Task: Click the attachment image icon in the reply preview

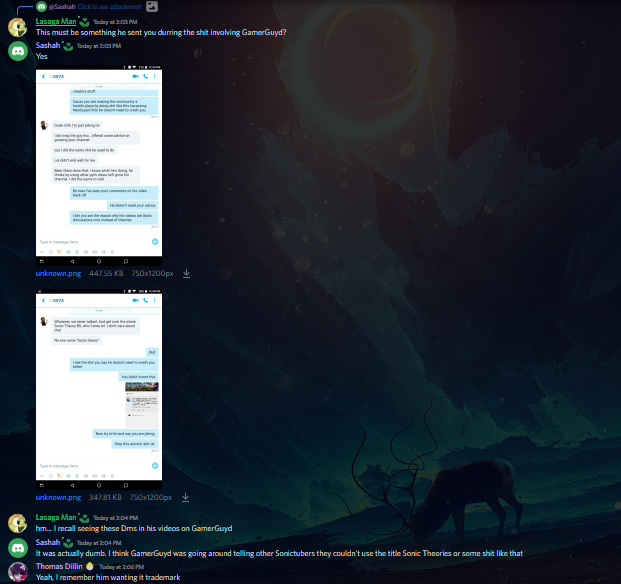Action: [152, 6]
